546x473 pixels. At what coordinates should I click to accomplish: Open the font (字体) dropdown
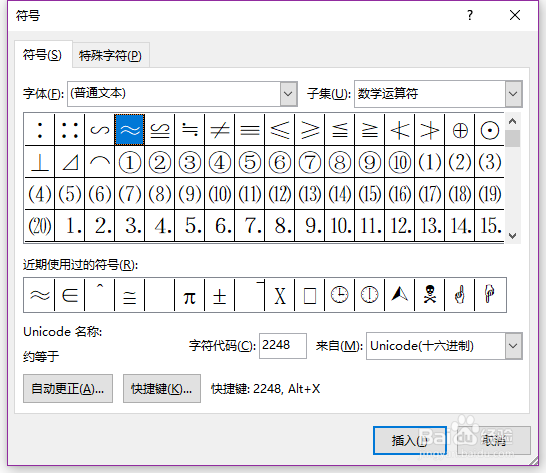pyautogui.click(x=289, y=94)
